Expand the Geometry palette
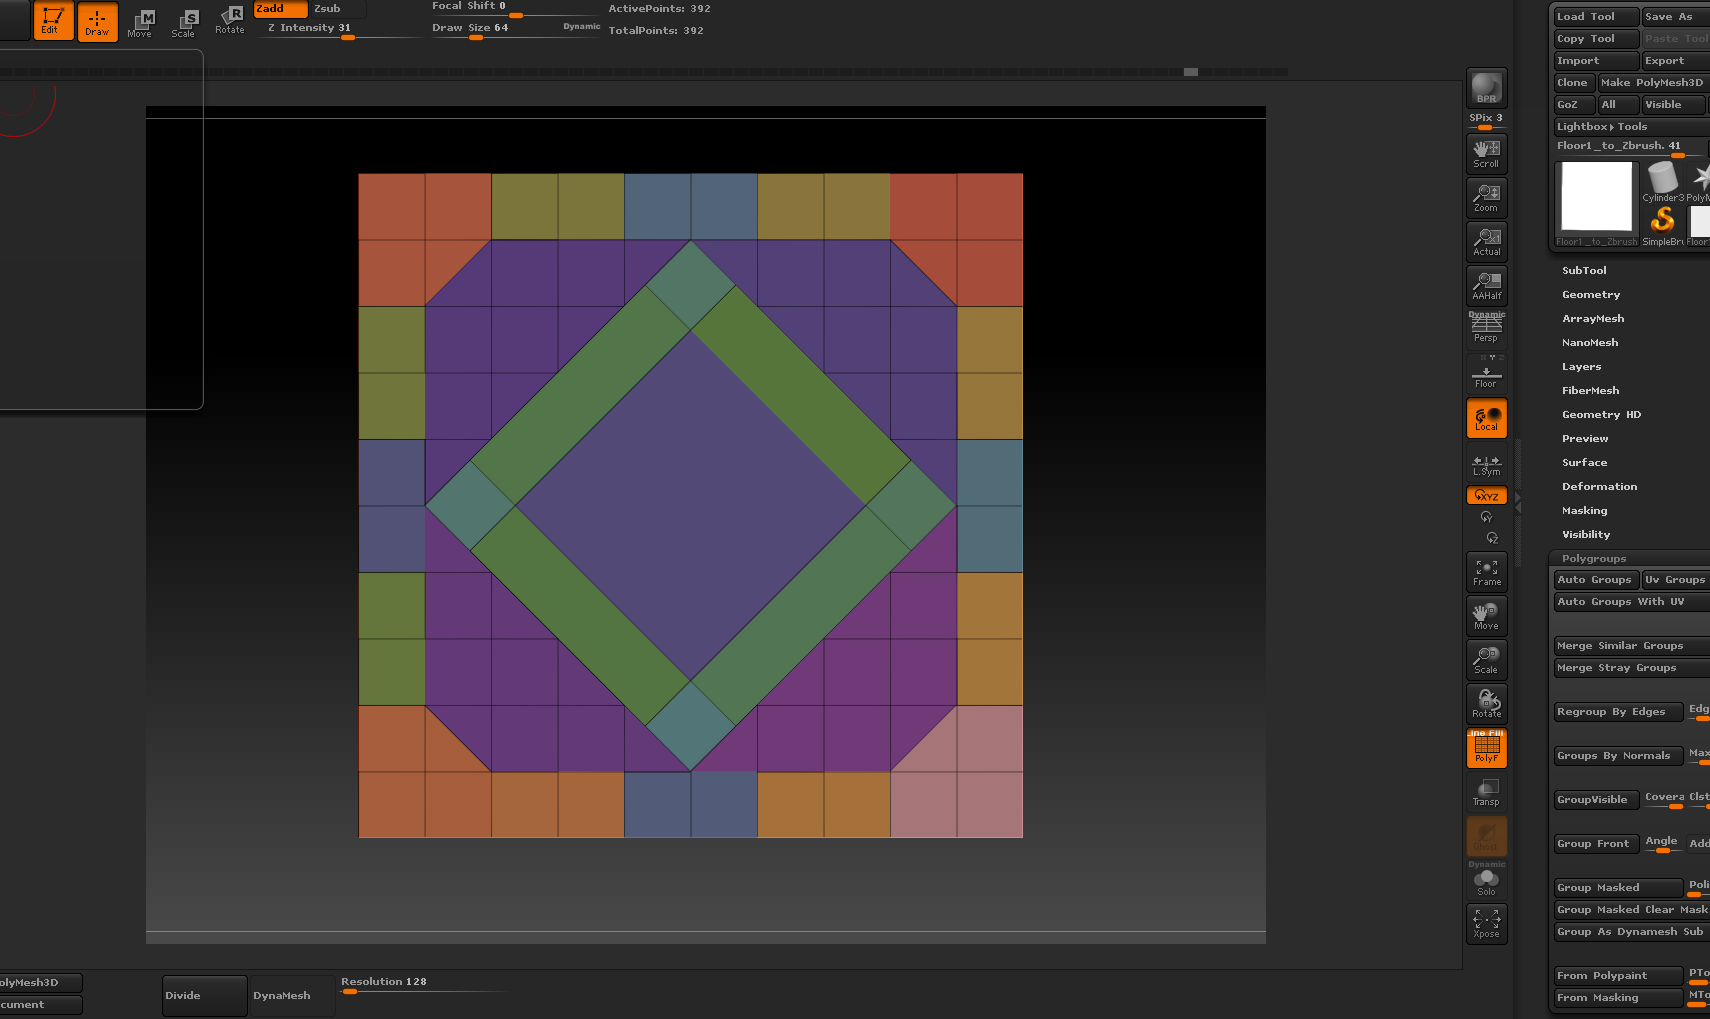 tap(1590, 294)
